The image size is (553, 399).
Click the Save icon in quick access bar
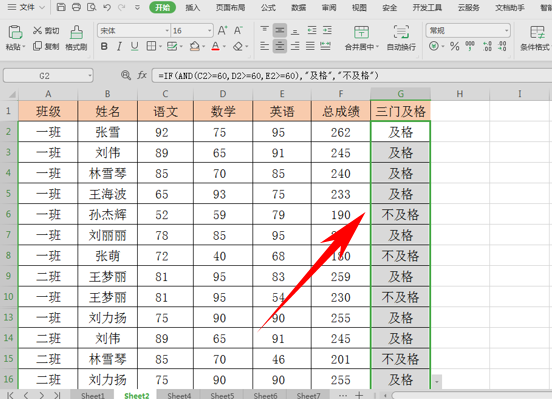(61, 7)
